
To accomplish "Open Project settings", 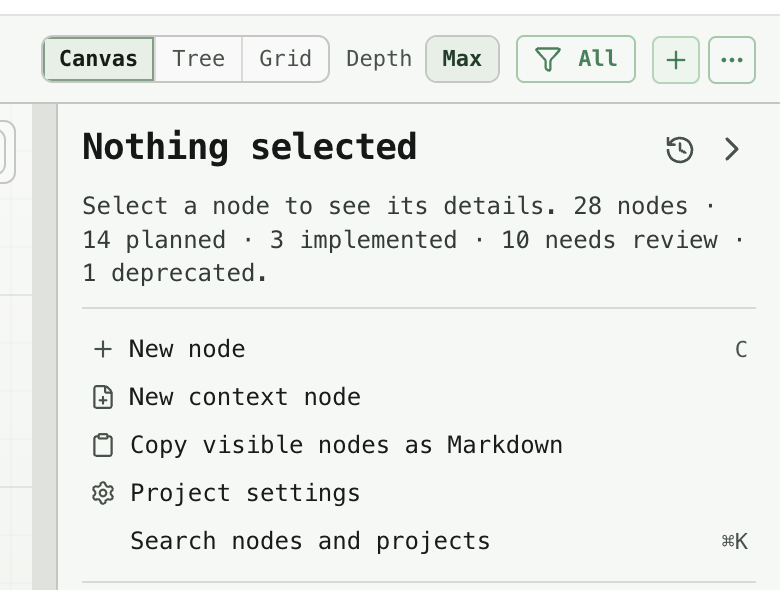I will click(x=419, y=493).
